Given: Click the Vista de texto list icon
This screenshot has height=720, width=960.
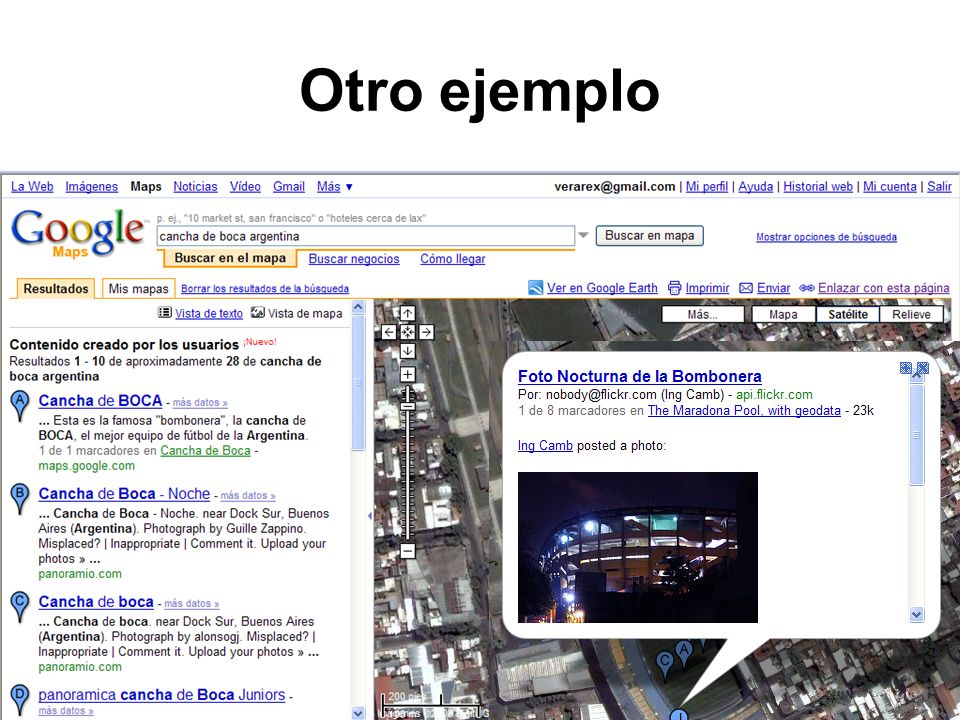Looking at the screenshot, I should click(165, 312).
